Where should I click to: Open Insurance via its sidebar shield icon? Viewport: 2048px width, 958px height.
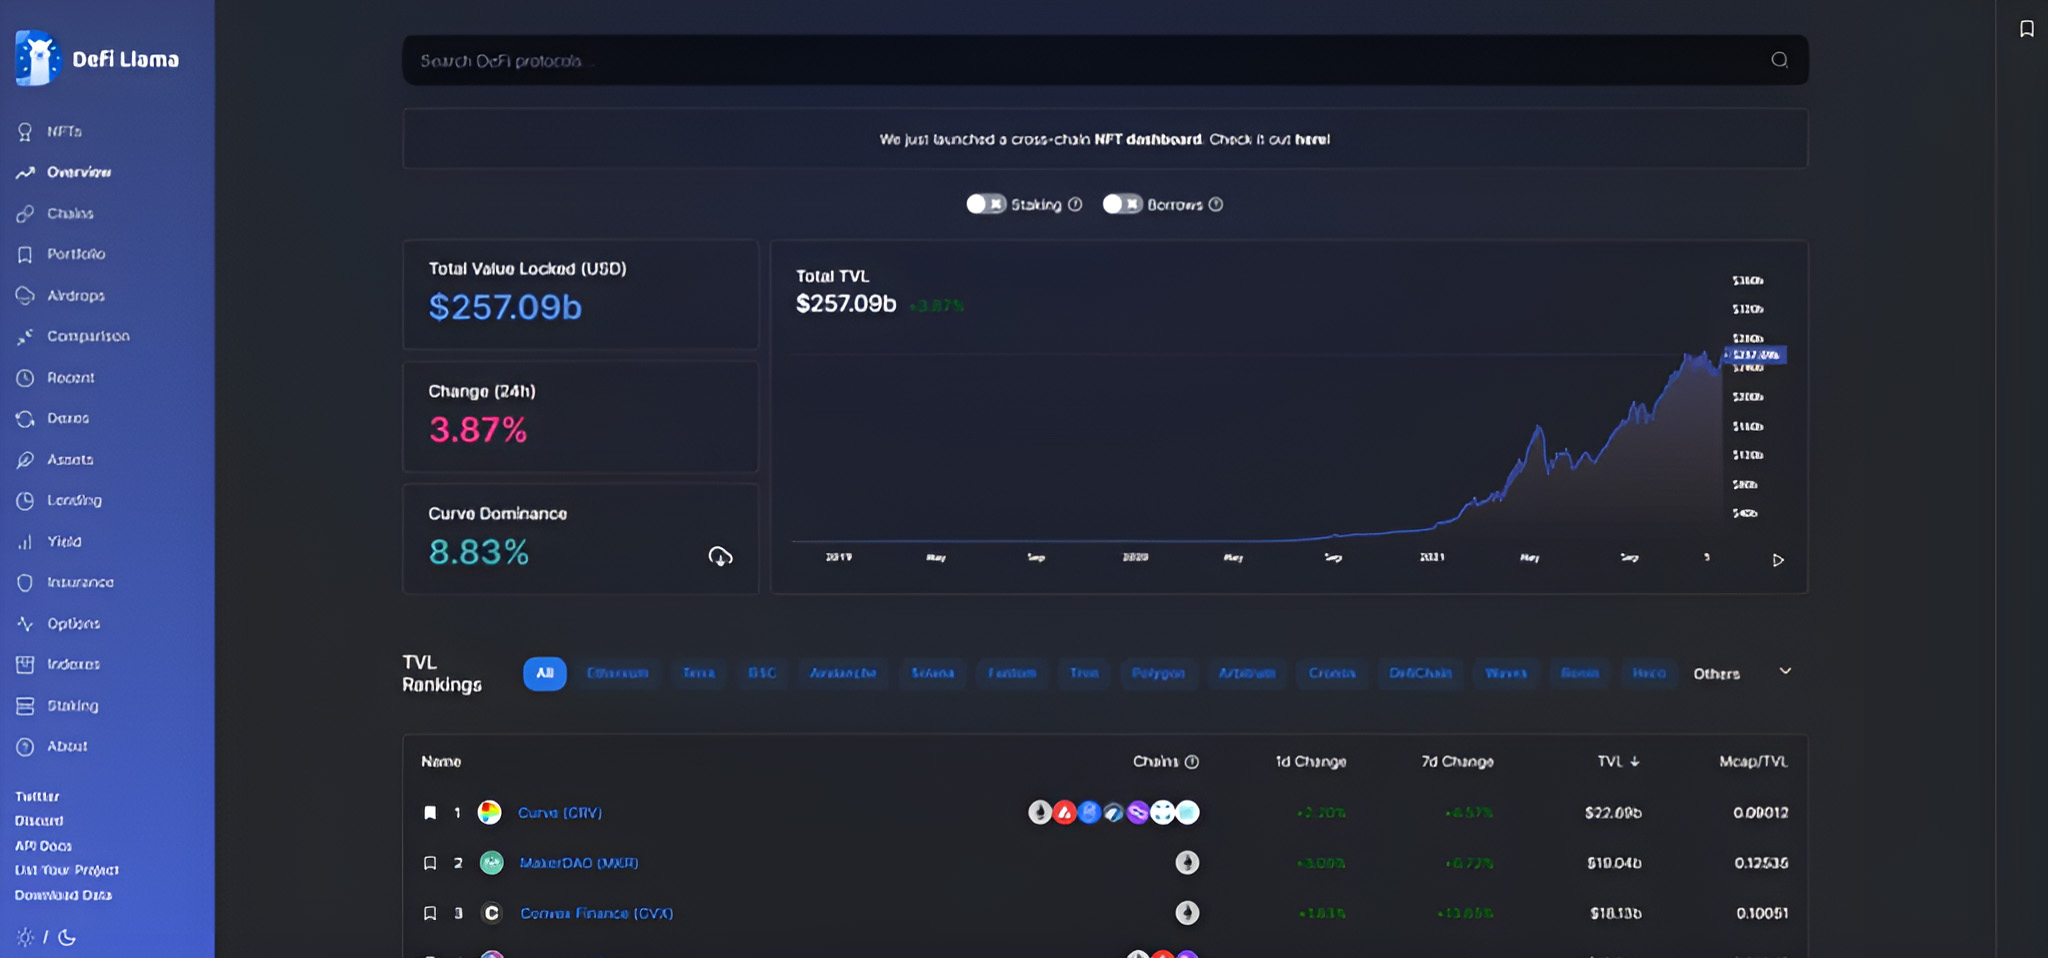coord(25,582)
